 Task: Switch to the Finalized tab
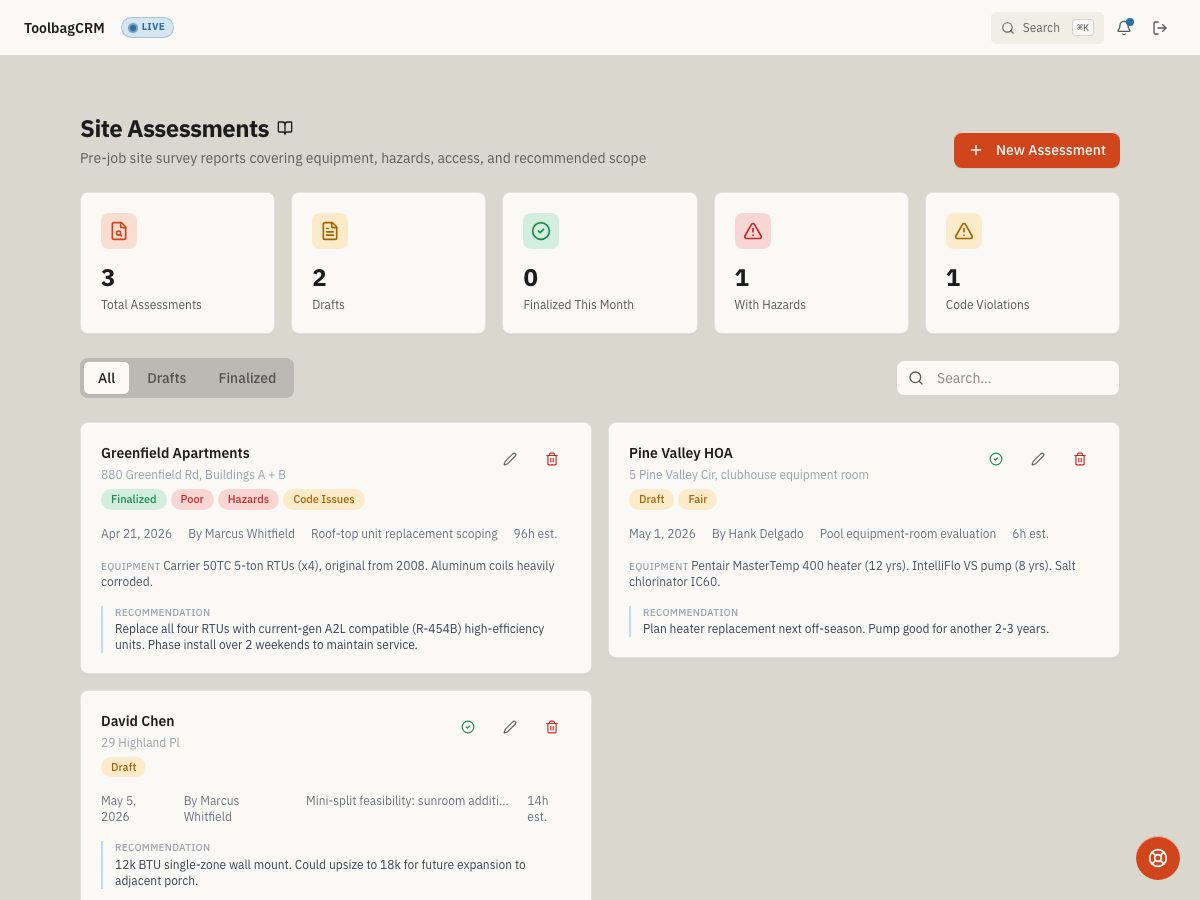247,378
